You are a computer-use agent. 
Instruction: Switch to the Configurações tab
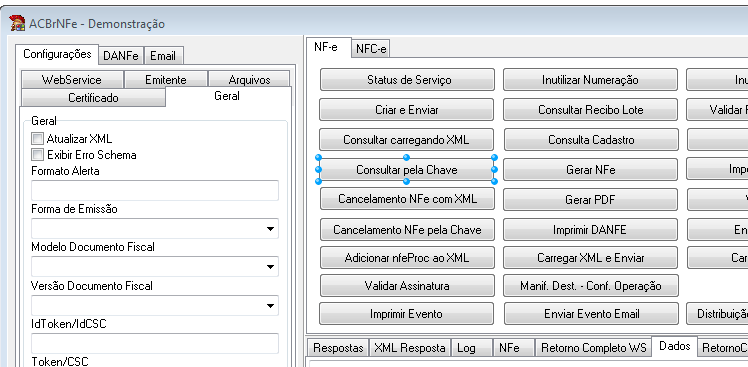57,54
